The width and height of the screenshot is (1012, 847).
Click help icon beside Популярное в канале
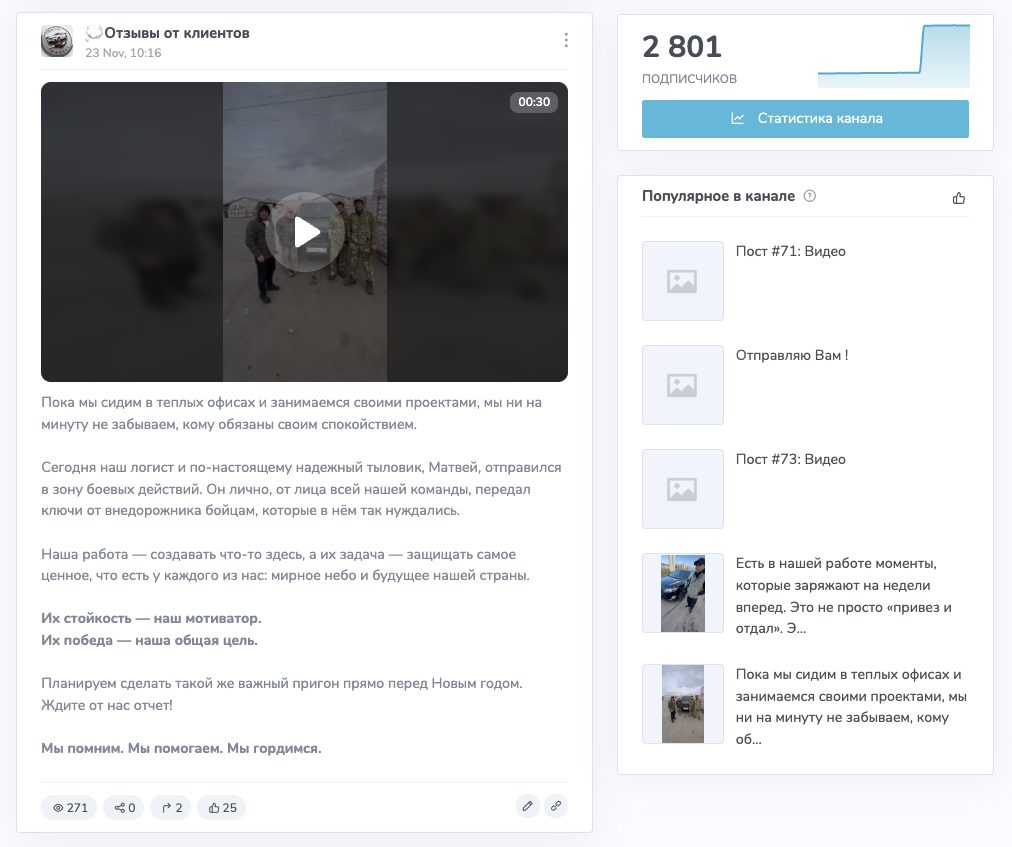(810, 196)
